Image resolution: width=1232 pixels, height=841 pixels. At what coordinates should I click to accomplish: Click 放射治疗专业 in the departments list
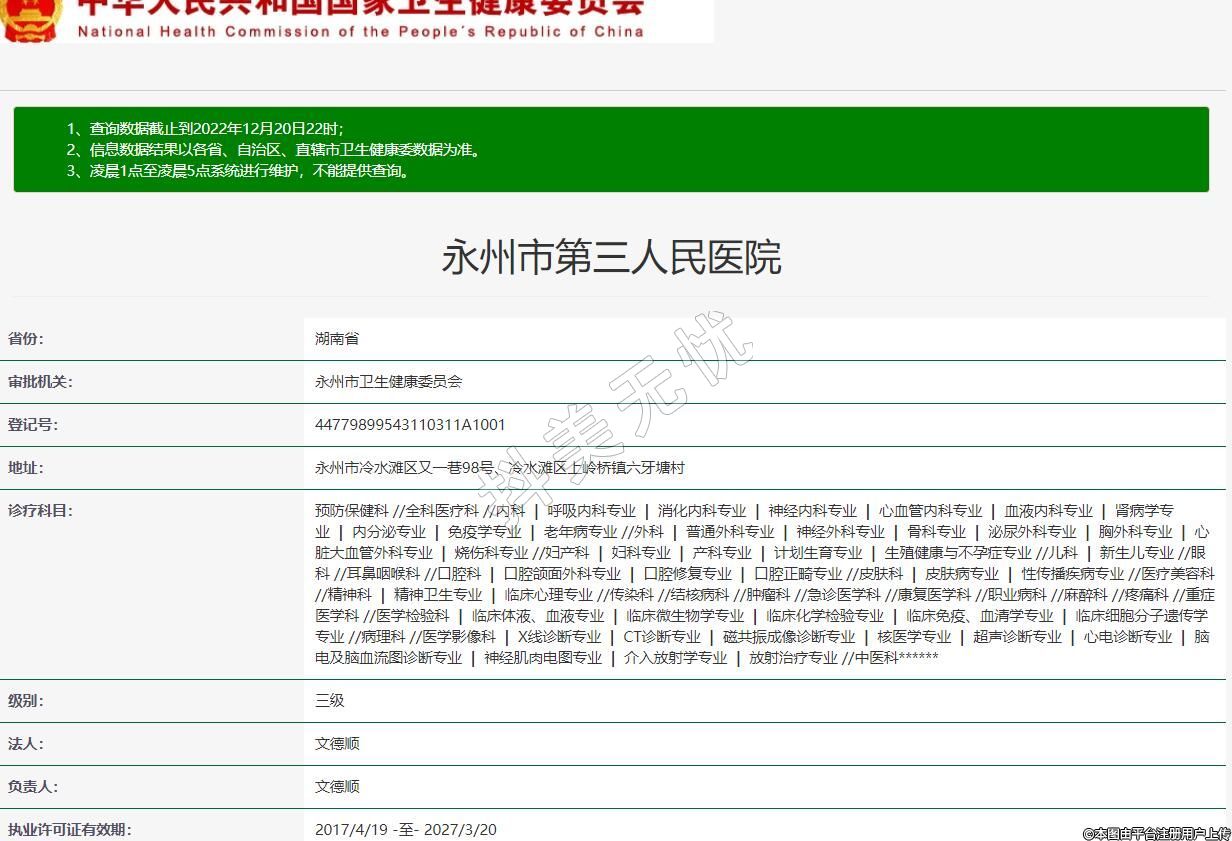(793, 658)
